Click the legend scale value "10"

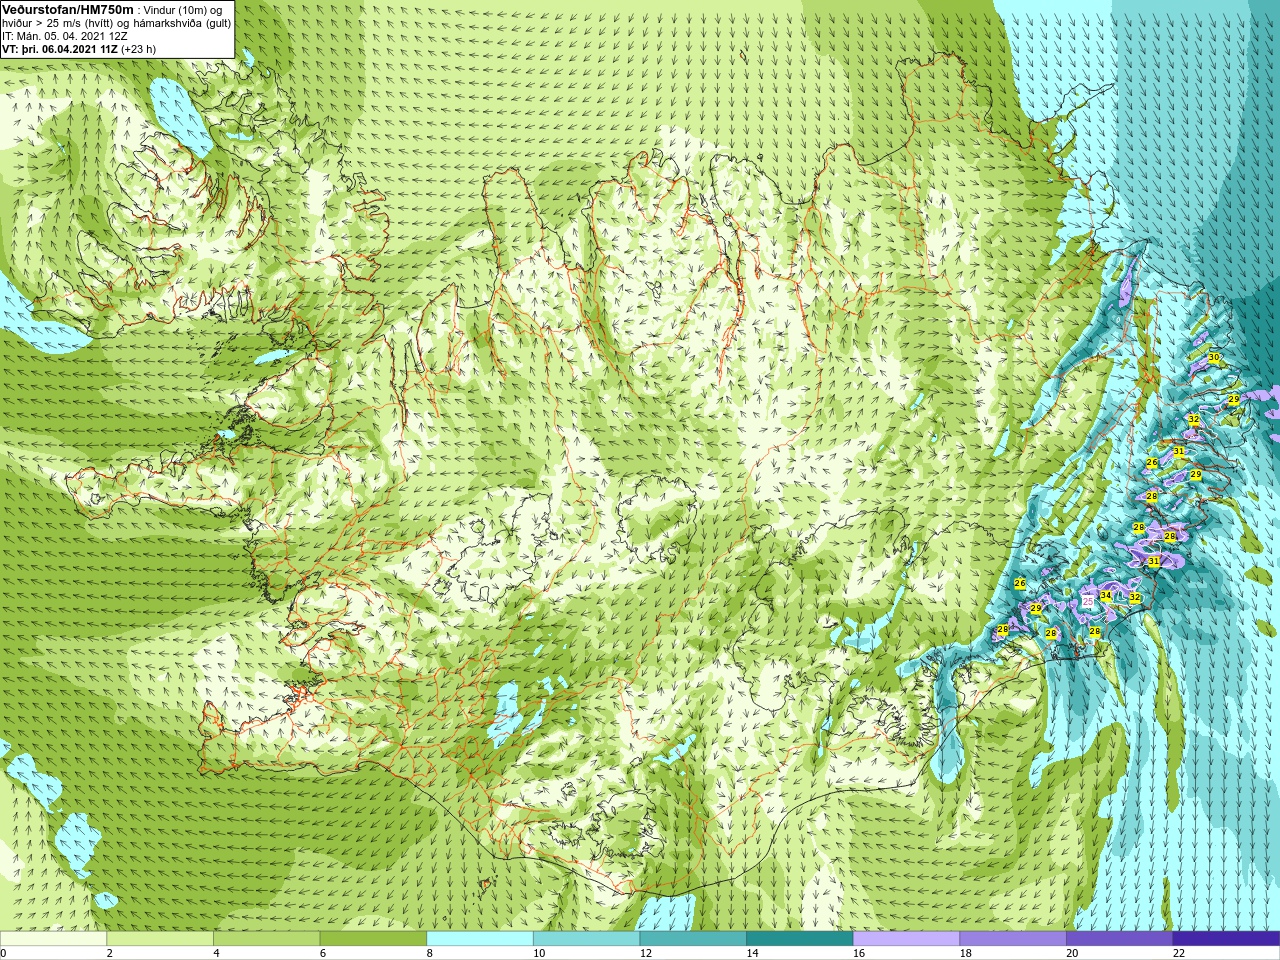[539, 953]
